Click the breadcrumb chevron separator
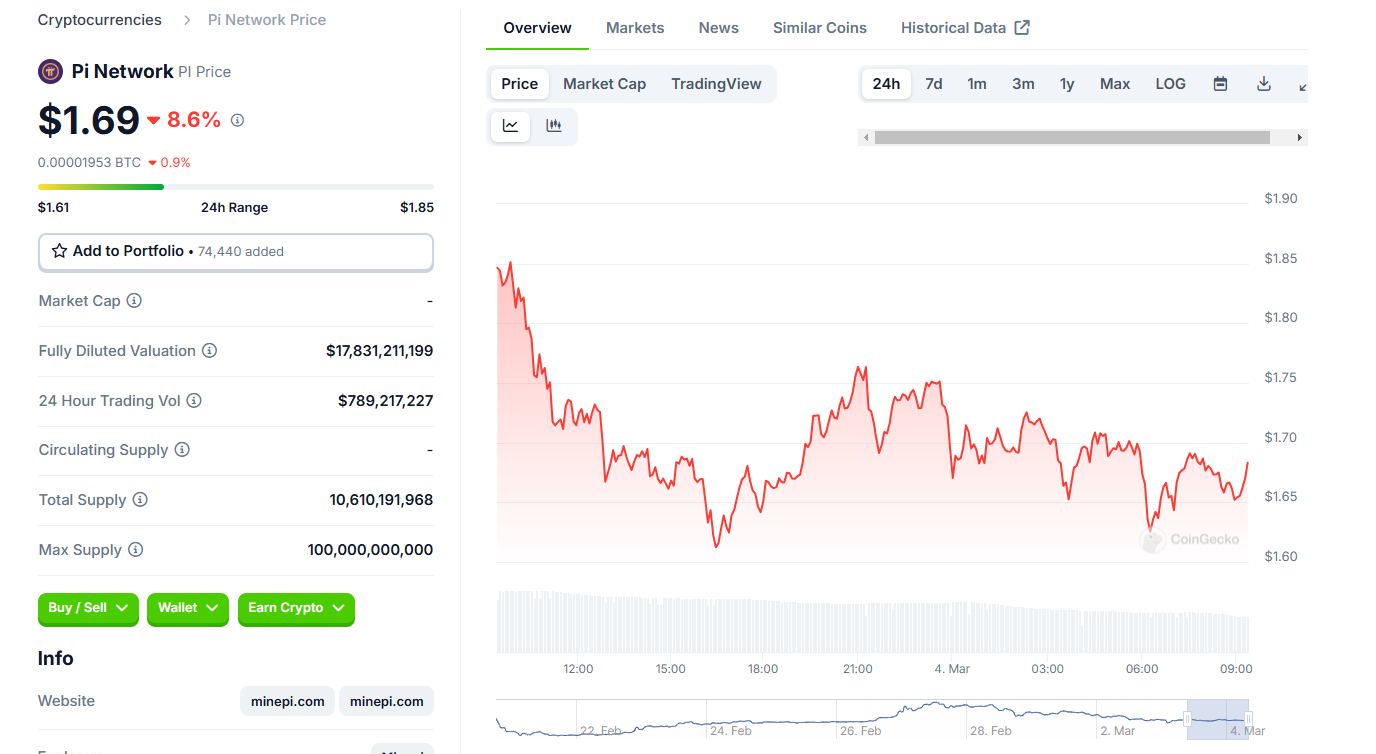This screenshot has width=1376, height=754. coord(187,20)
